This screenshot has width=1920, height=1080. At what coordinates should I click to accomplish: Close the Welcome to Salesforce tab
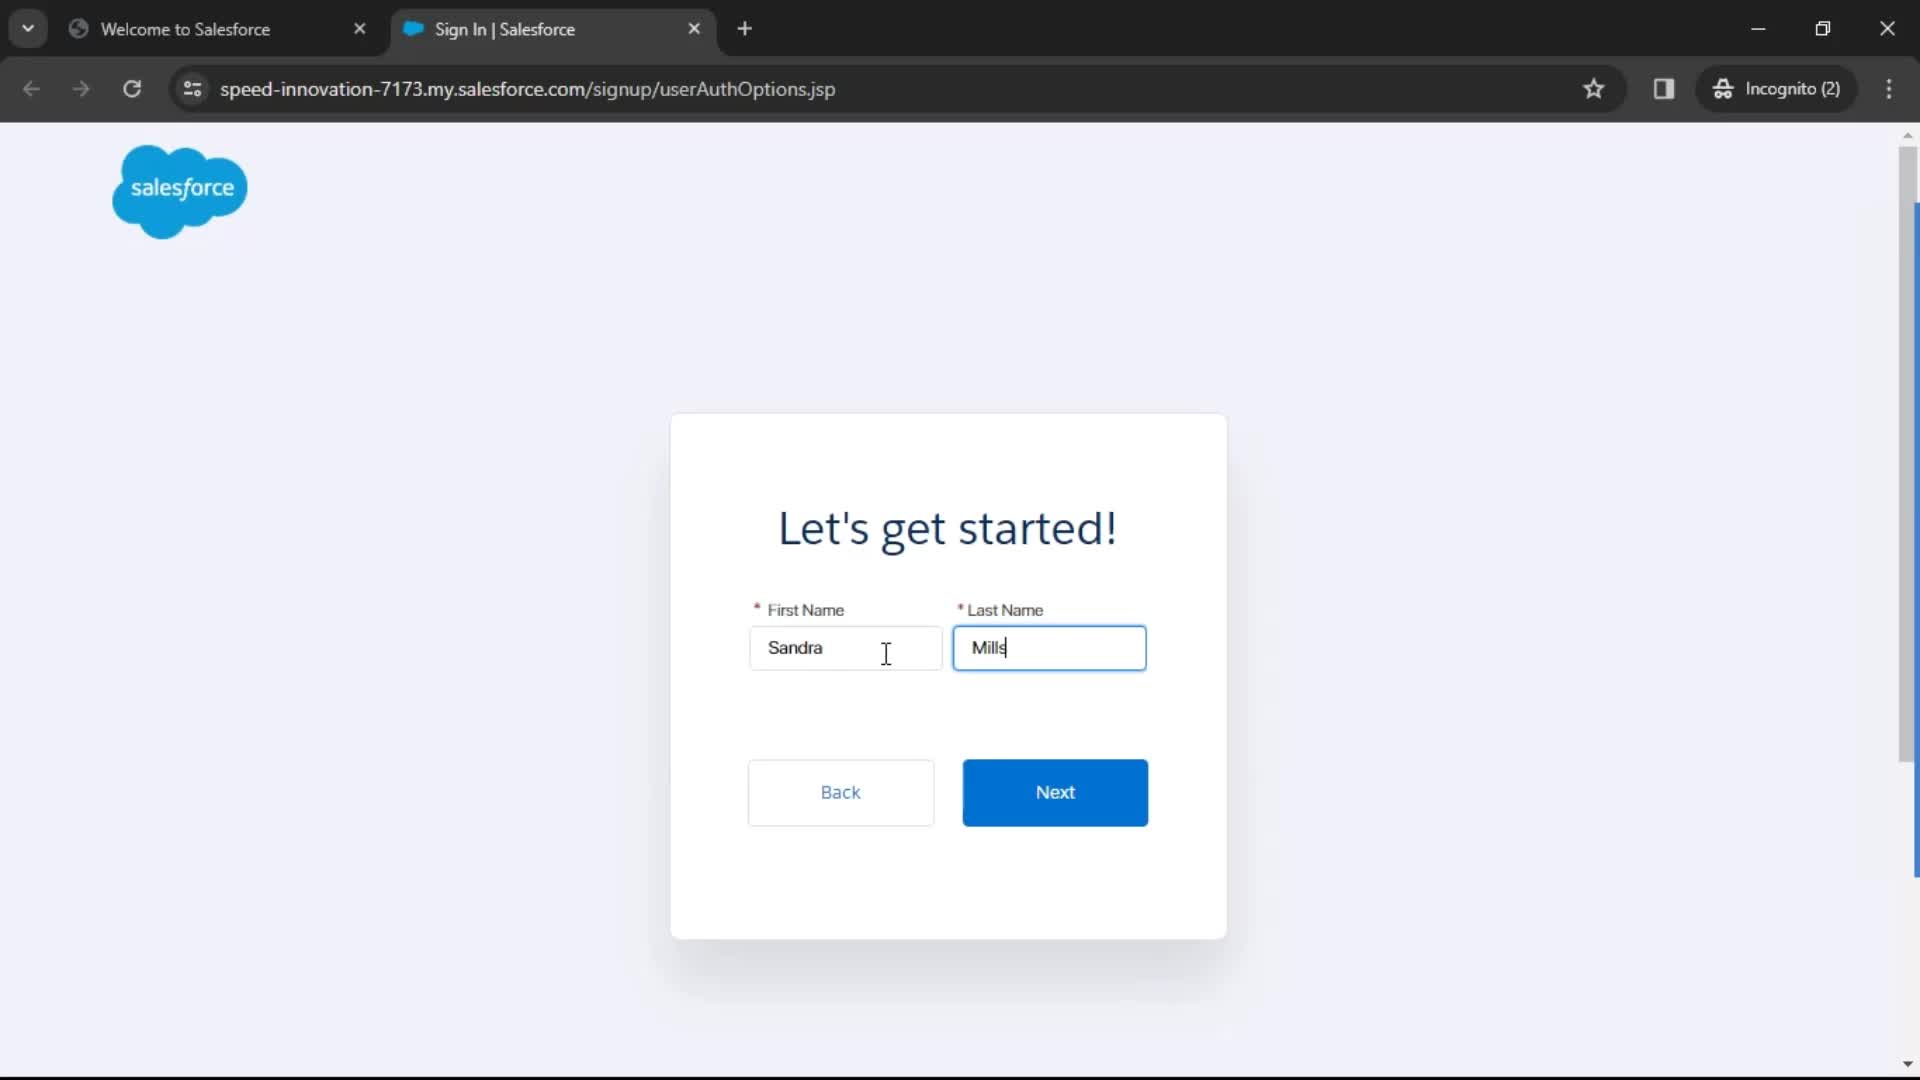coord(360,29)
